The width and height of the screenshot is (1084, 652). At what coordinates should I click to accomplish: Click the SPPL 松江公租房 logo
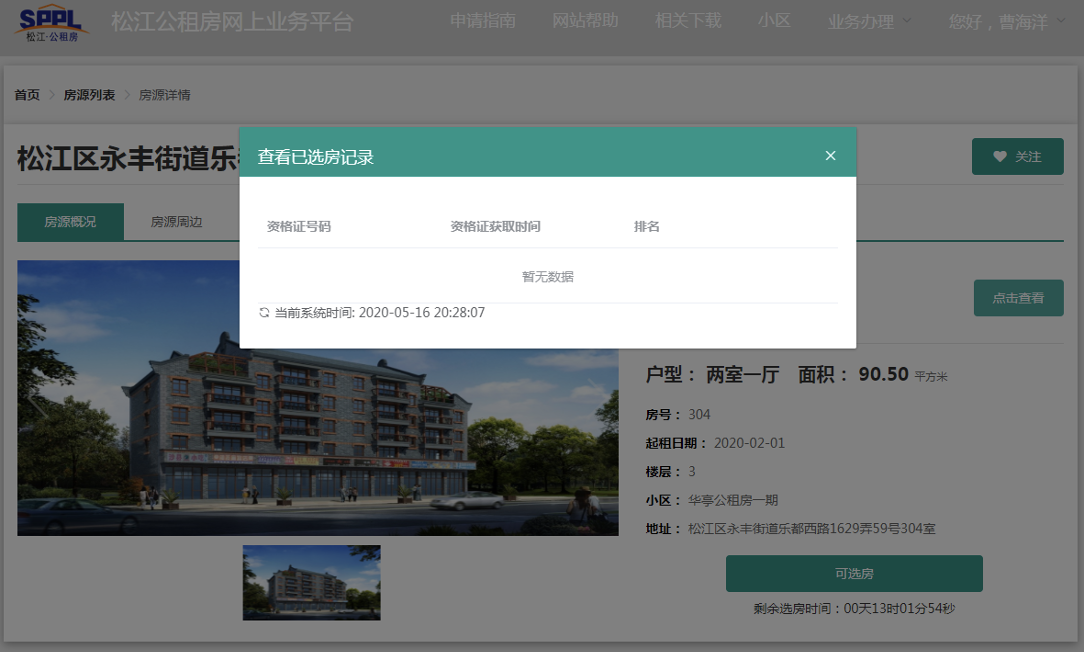[x=52, y=22]
